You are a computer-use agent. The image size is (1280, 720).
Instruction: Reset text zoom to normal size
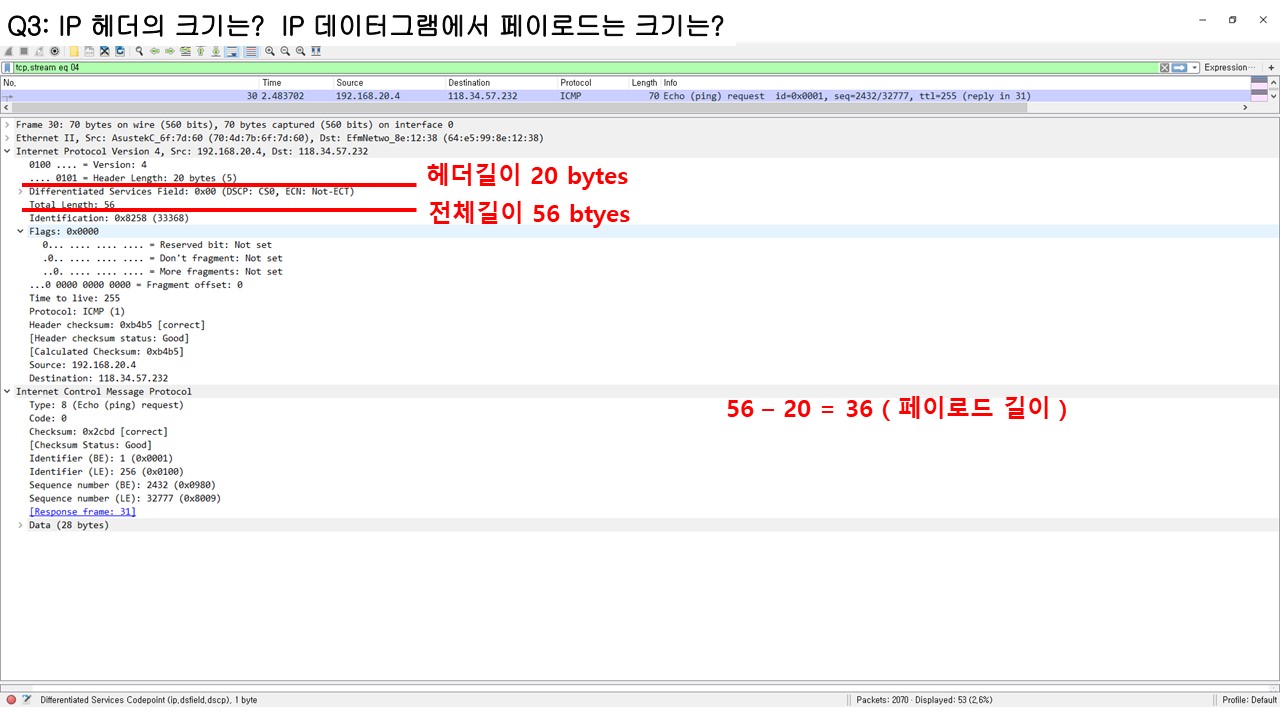[300, 51]
